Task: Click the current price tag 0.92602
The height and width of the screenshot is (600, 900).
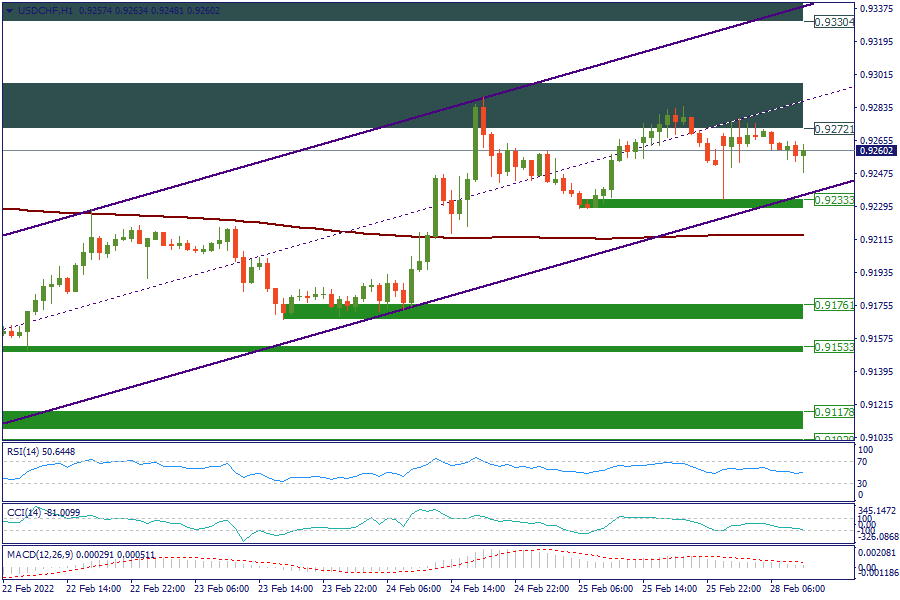Action: 877,151
